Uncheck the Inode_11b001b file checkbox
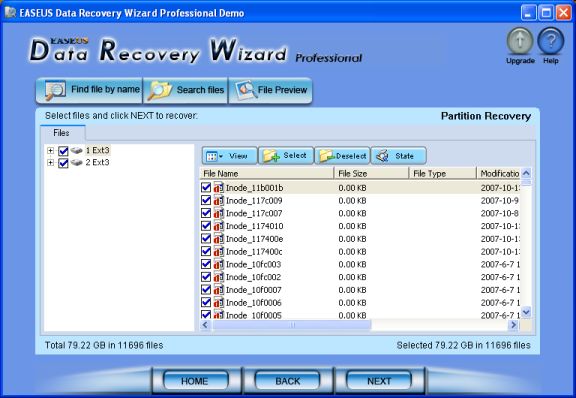576x398 pixels. [x=206, y=187]
